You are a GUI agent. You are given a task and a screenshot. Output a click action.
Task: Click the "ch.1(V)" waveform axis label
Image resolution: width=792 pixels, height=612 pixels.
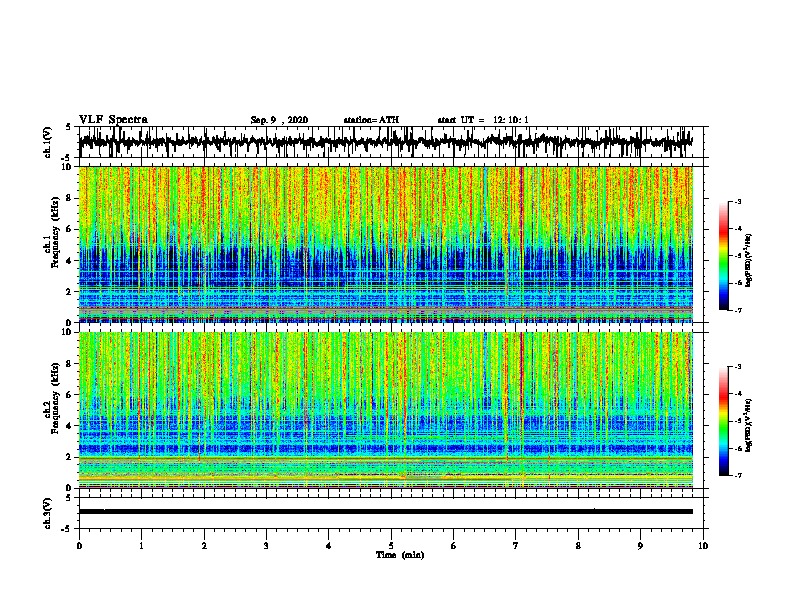48,142
